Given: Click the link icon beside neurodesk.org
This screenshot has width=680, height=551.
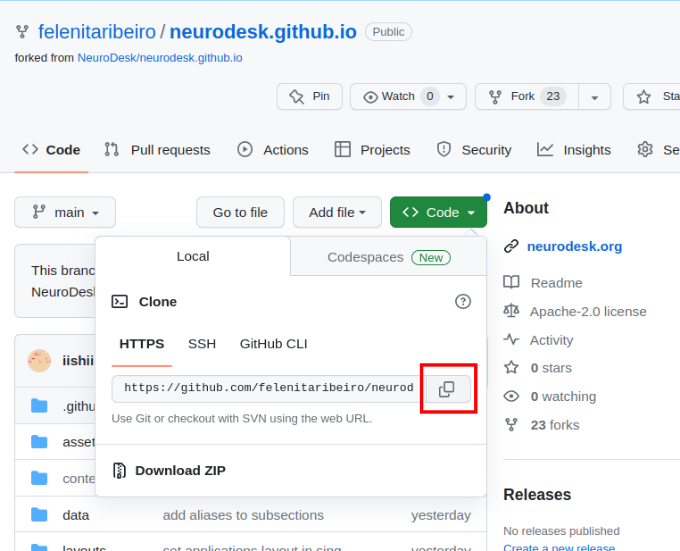Looking at the screenshot, I should [x=511, y=246].
